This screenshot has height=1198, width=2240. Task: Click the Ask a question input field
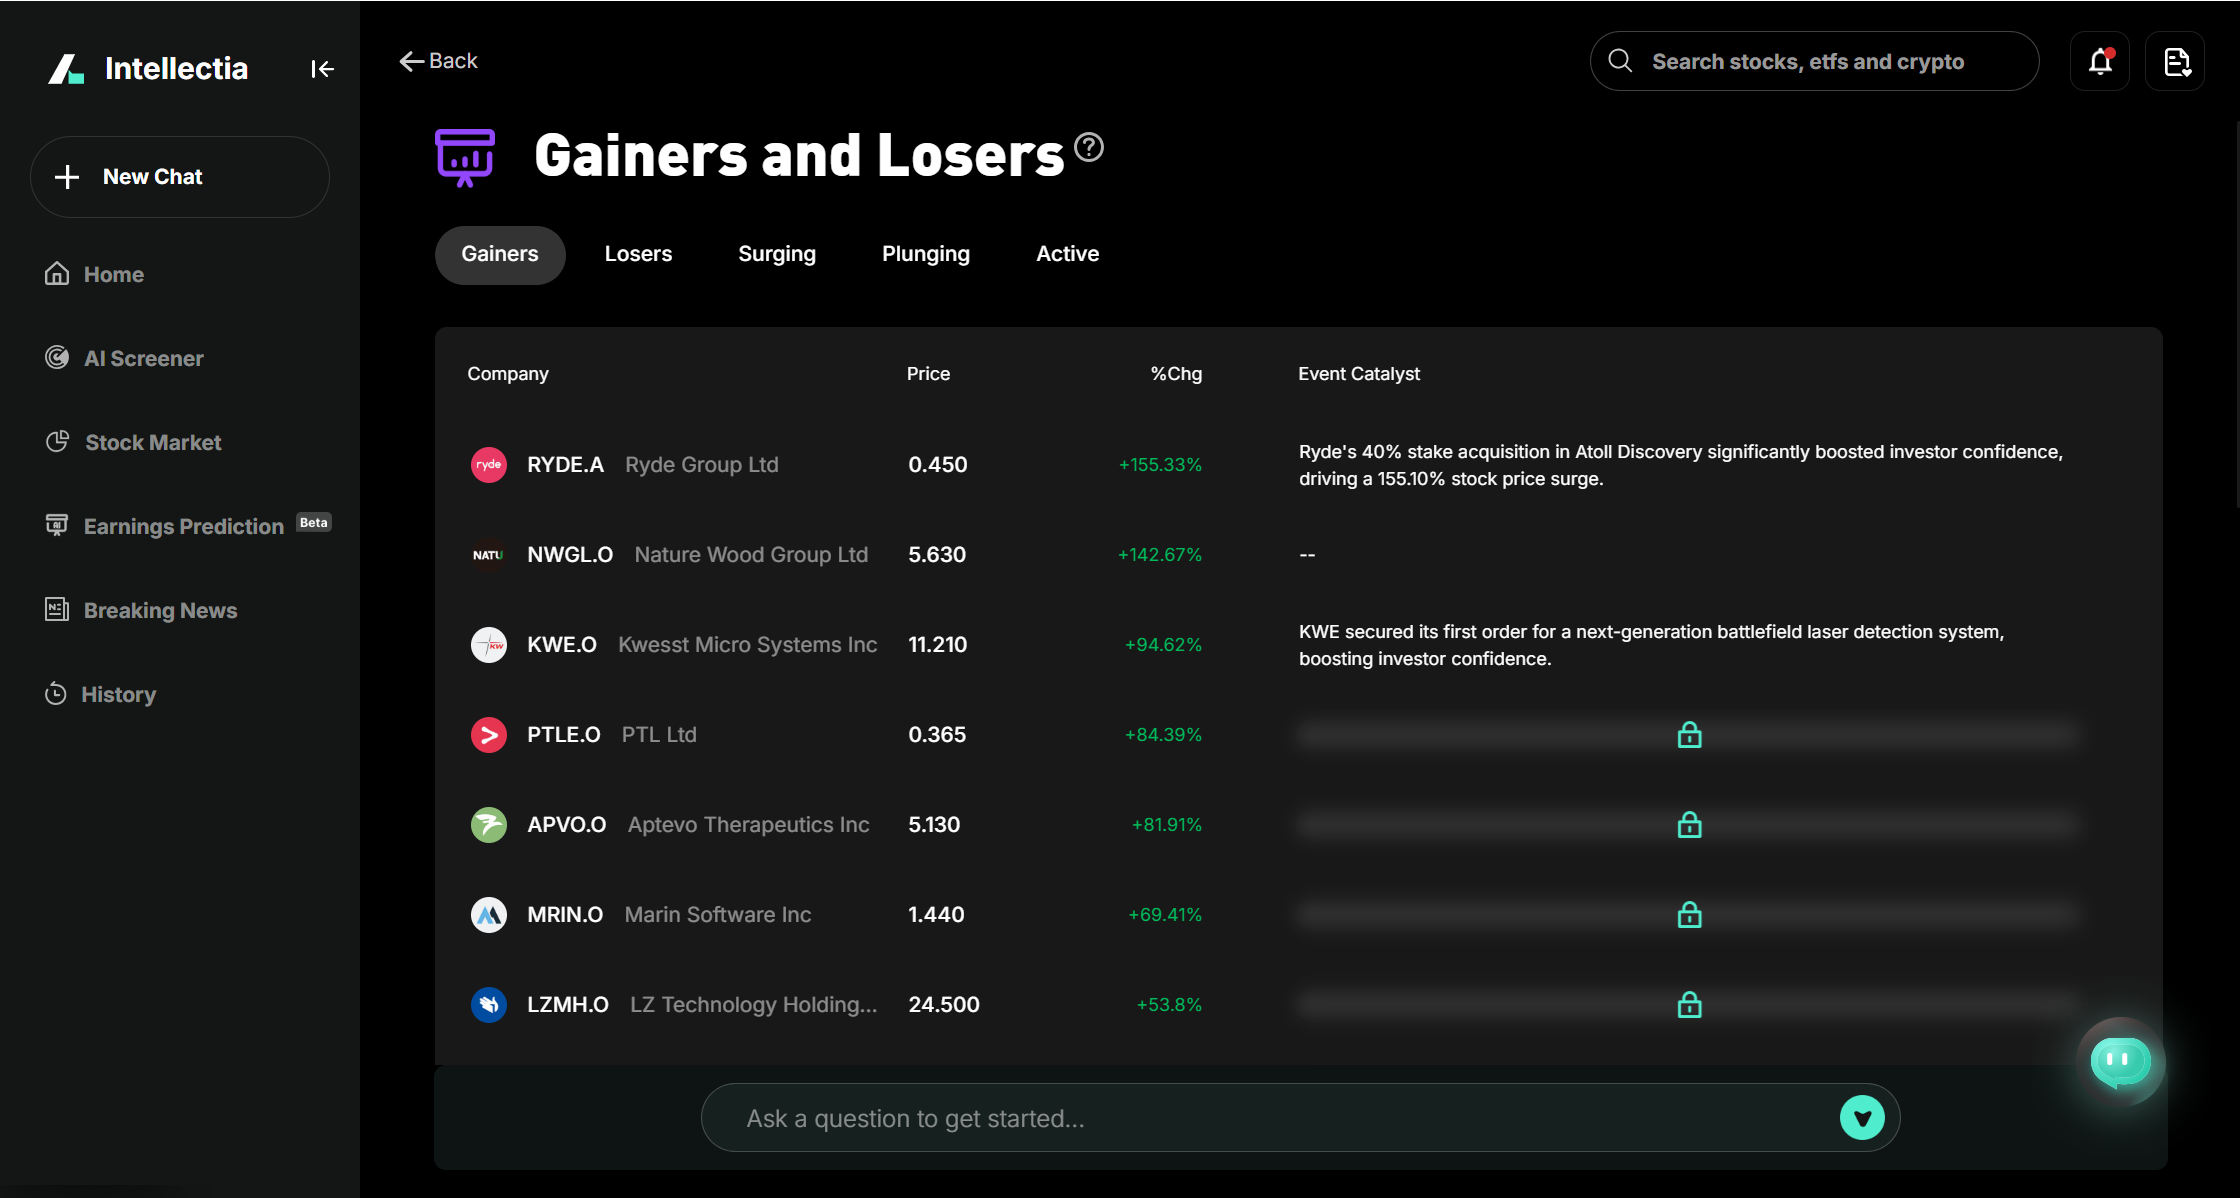pyautogui.click(x=1200, y=1117)
